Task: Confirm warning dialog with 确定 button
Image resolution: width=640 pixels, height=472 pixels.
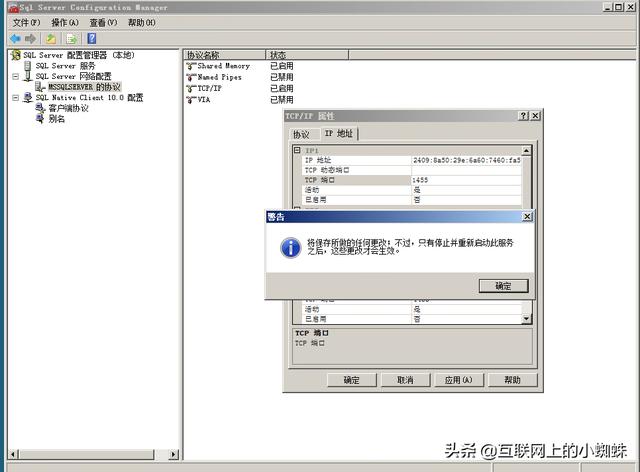Action: coord(503,286)
